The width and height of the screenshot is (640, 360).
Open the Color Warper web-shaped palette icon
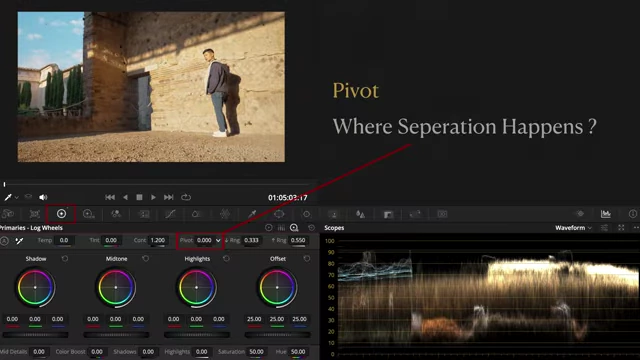click(225, 214)
